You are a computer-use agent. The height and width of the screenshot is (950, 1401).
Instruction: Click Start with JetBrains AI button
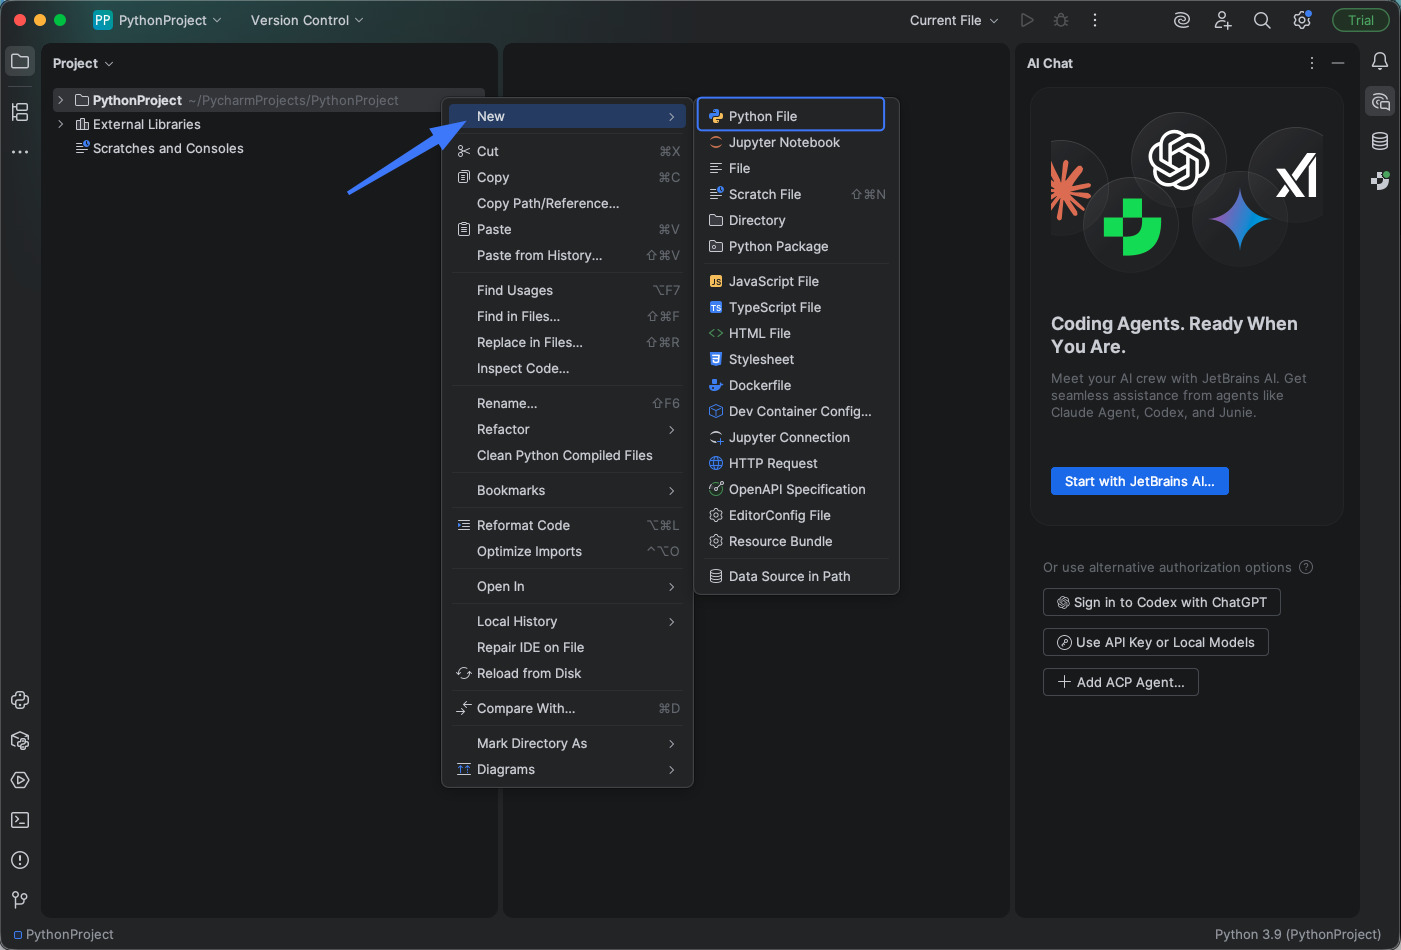tap(1139, 481)
